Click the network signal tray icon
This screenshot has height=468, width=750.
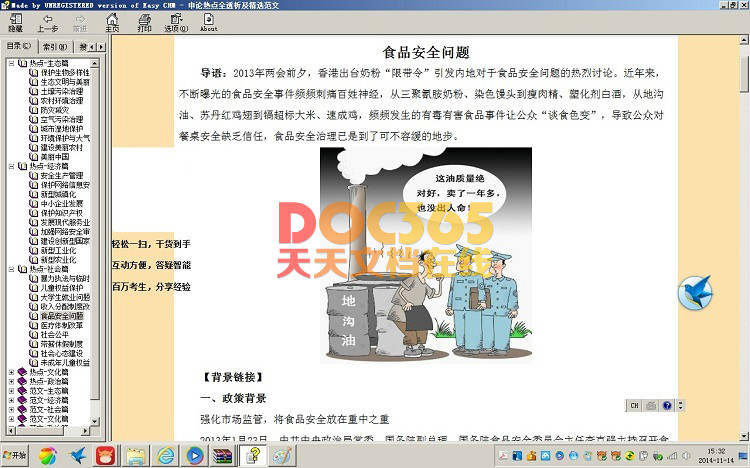pos(672,456)
